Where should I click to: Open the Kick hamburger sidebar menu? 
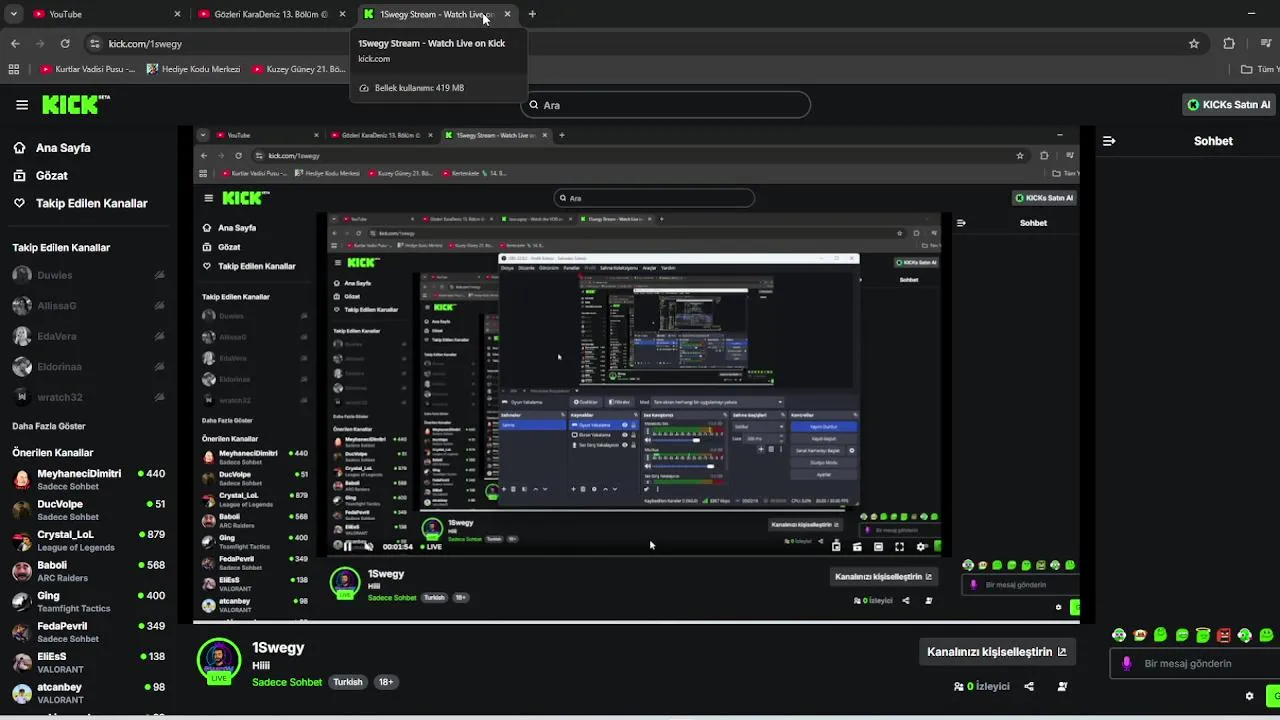coord(22,104)
